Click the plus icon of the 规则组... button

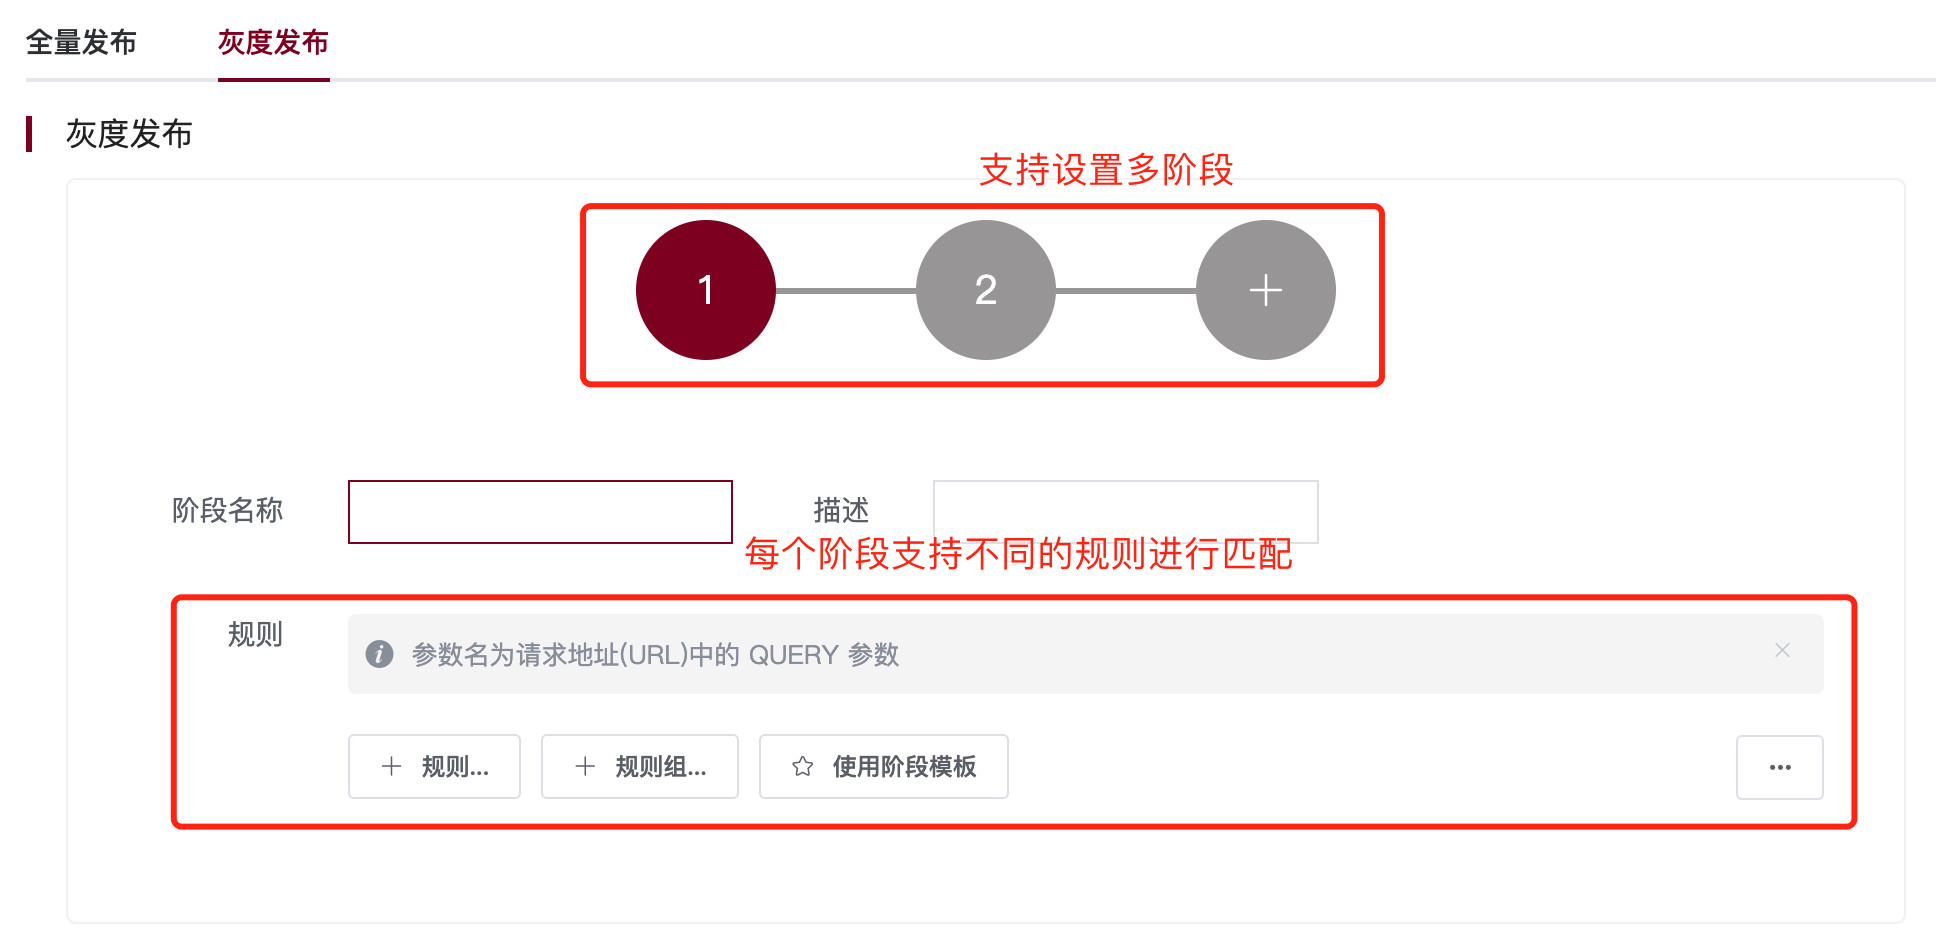point(585,767)
